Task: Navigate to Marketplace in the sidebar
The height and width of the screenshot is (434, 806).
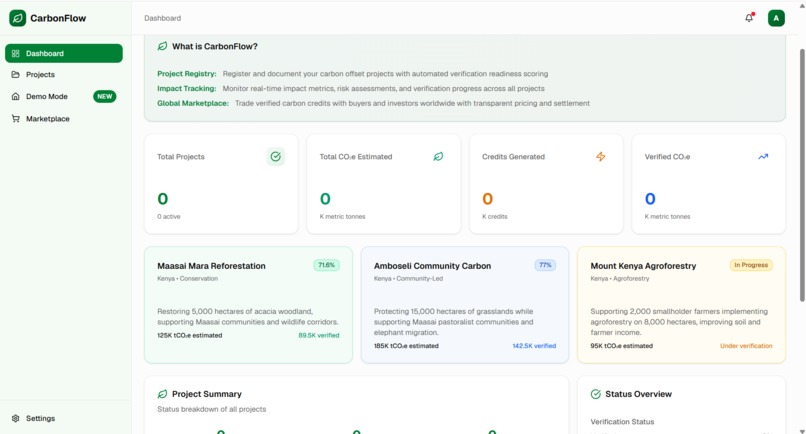Action: coord(64,119)
